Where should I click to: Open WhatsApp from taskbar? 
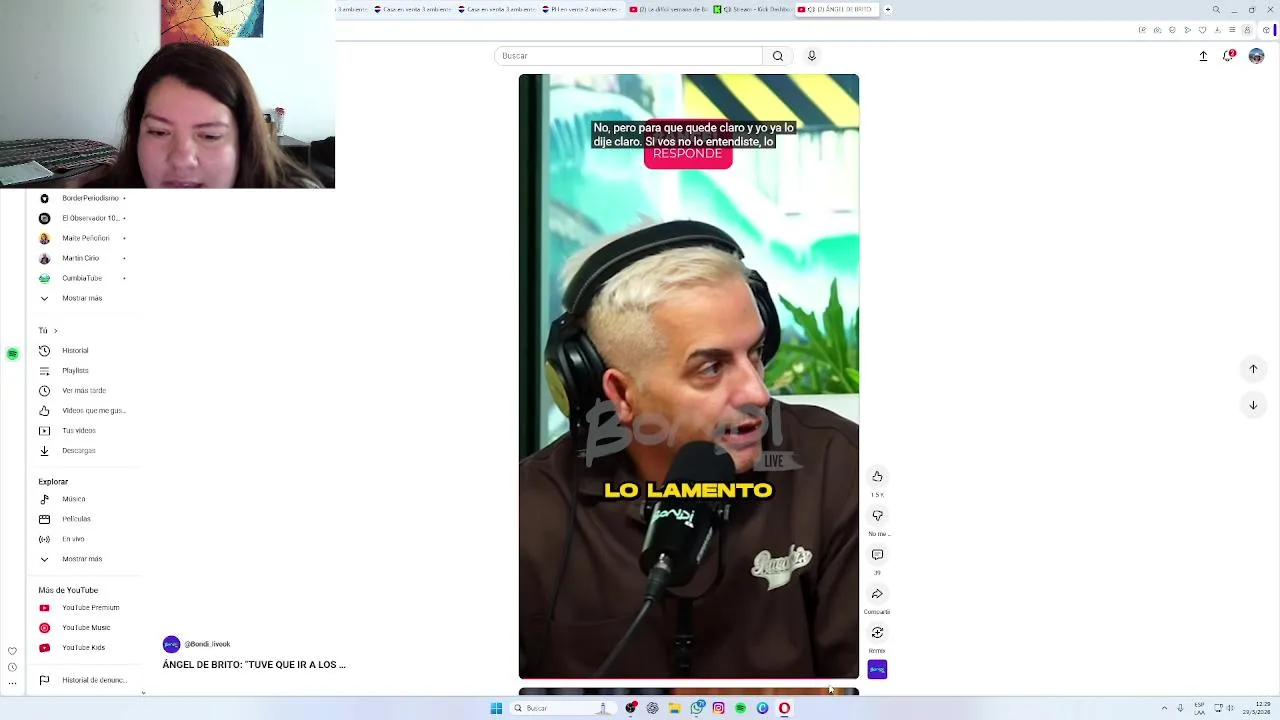click(x=697, y=708)
